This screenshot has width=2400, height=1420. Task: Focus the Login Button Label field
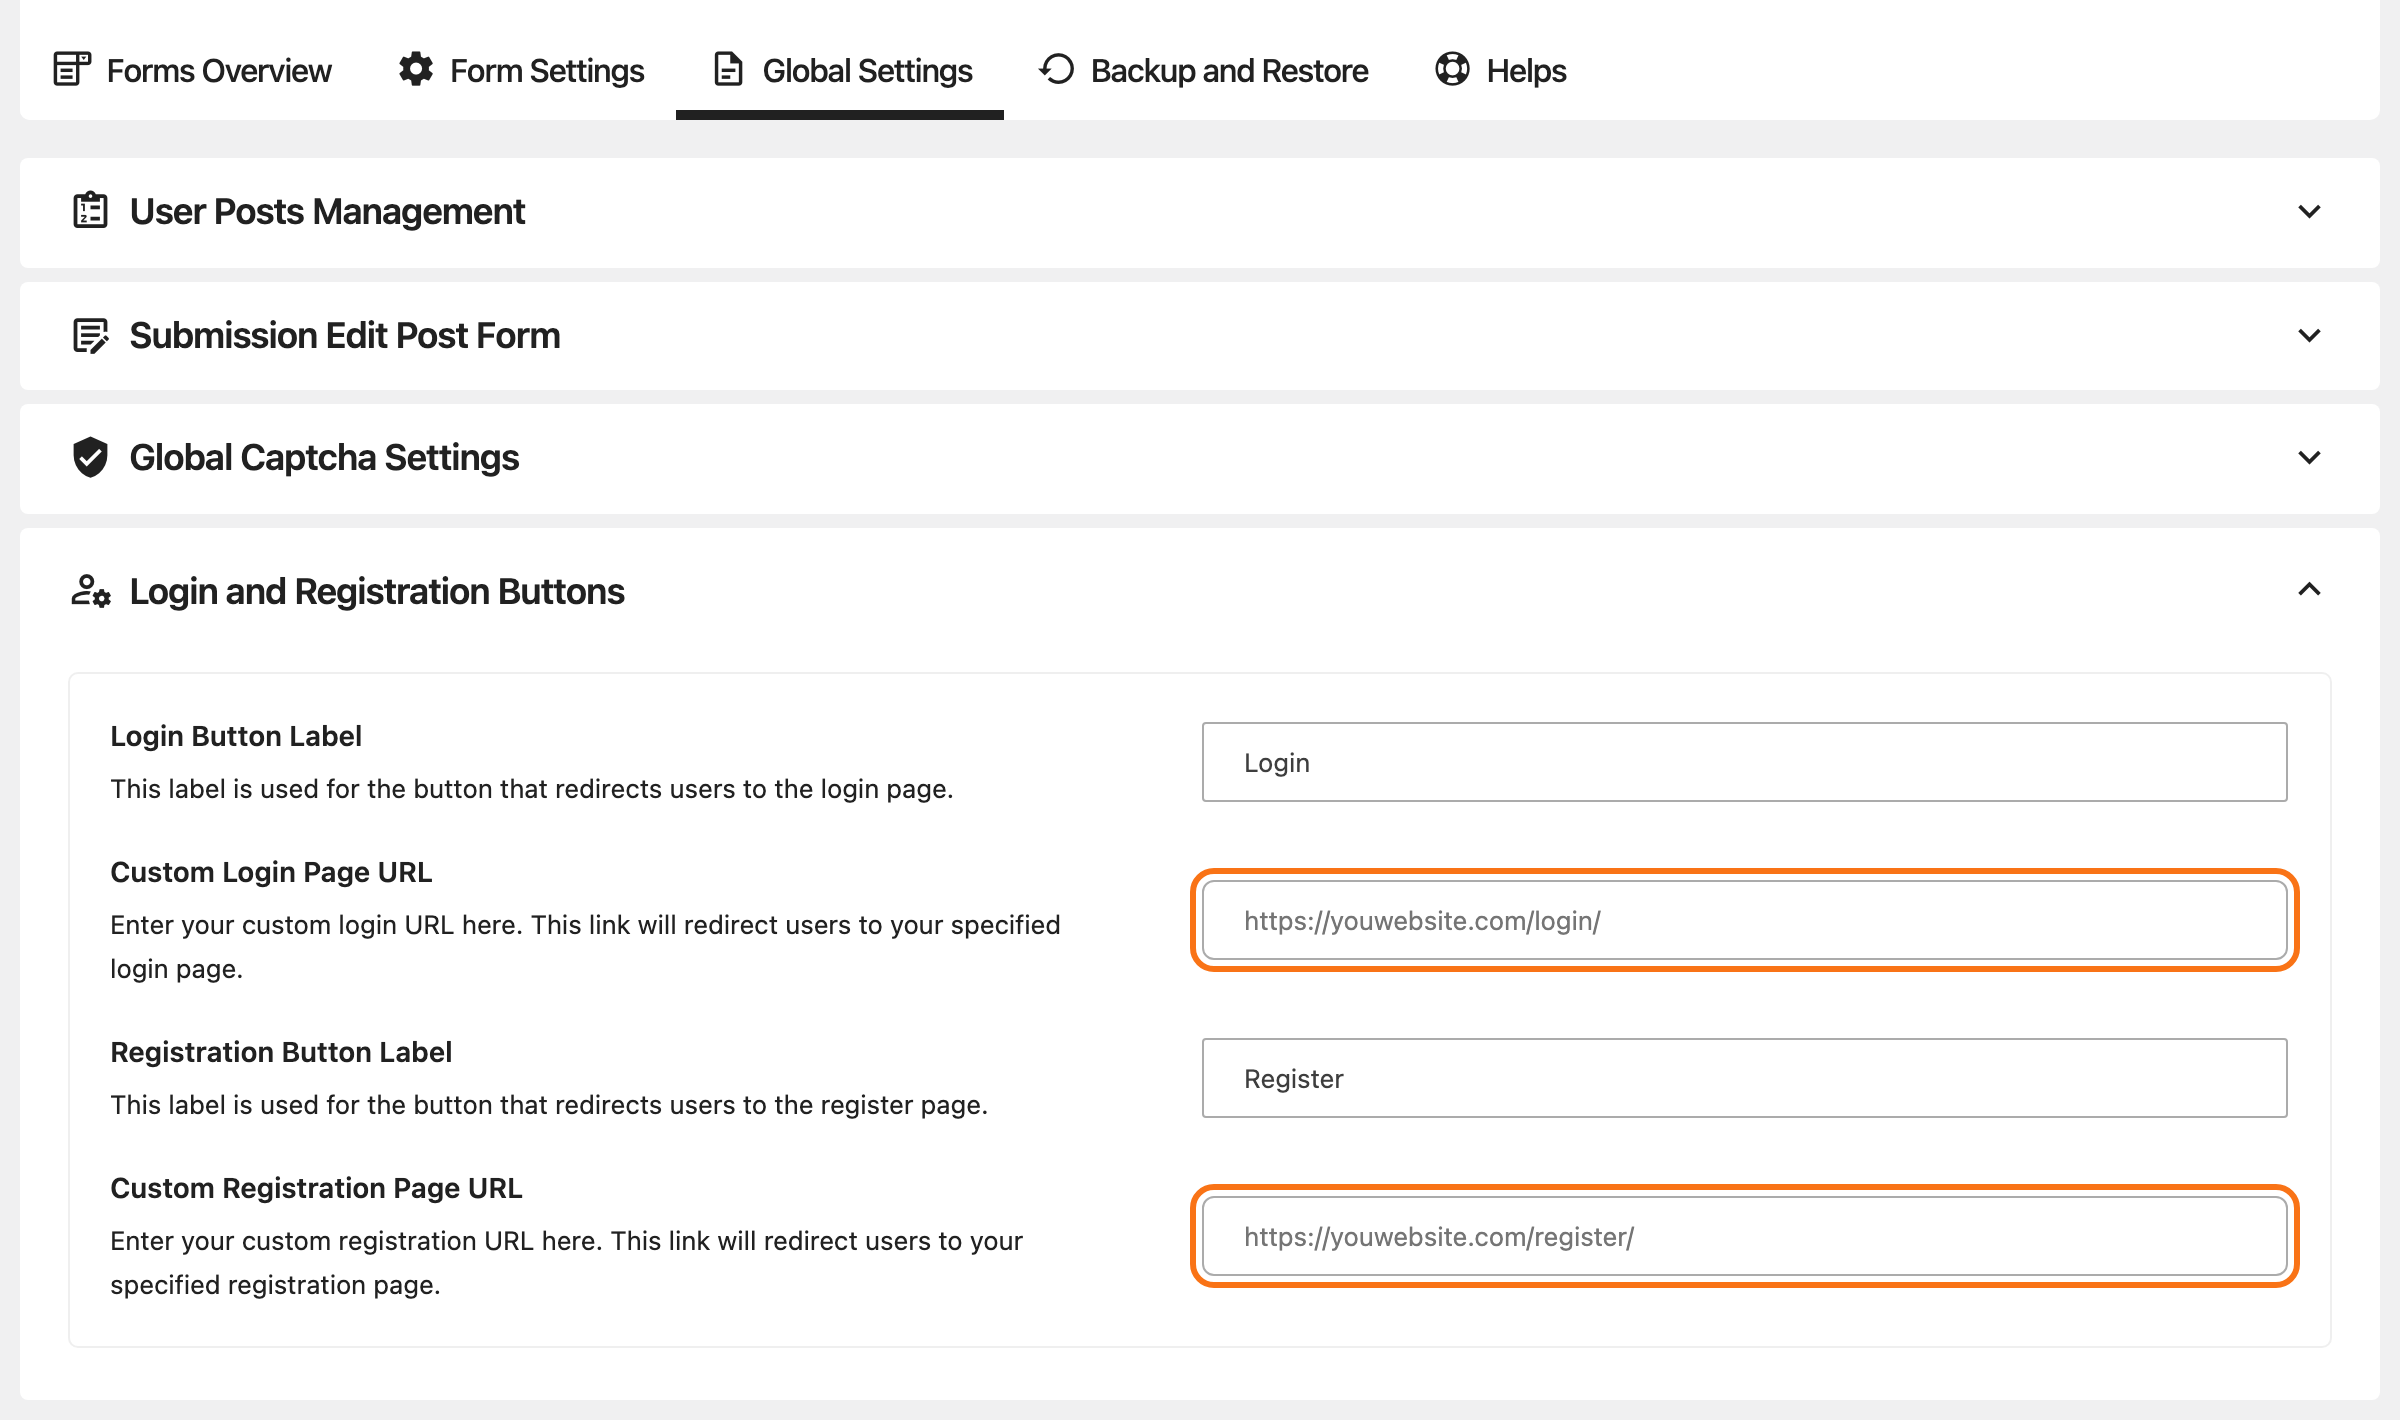(x=1744, y=762)
